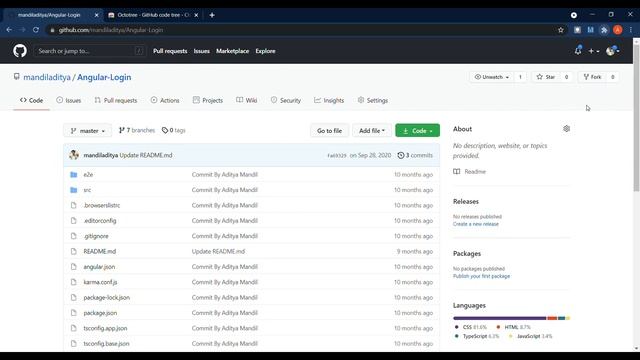Open mandiladitya owner link
Screen dimensions: 640x360
[47, 77]
